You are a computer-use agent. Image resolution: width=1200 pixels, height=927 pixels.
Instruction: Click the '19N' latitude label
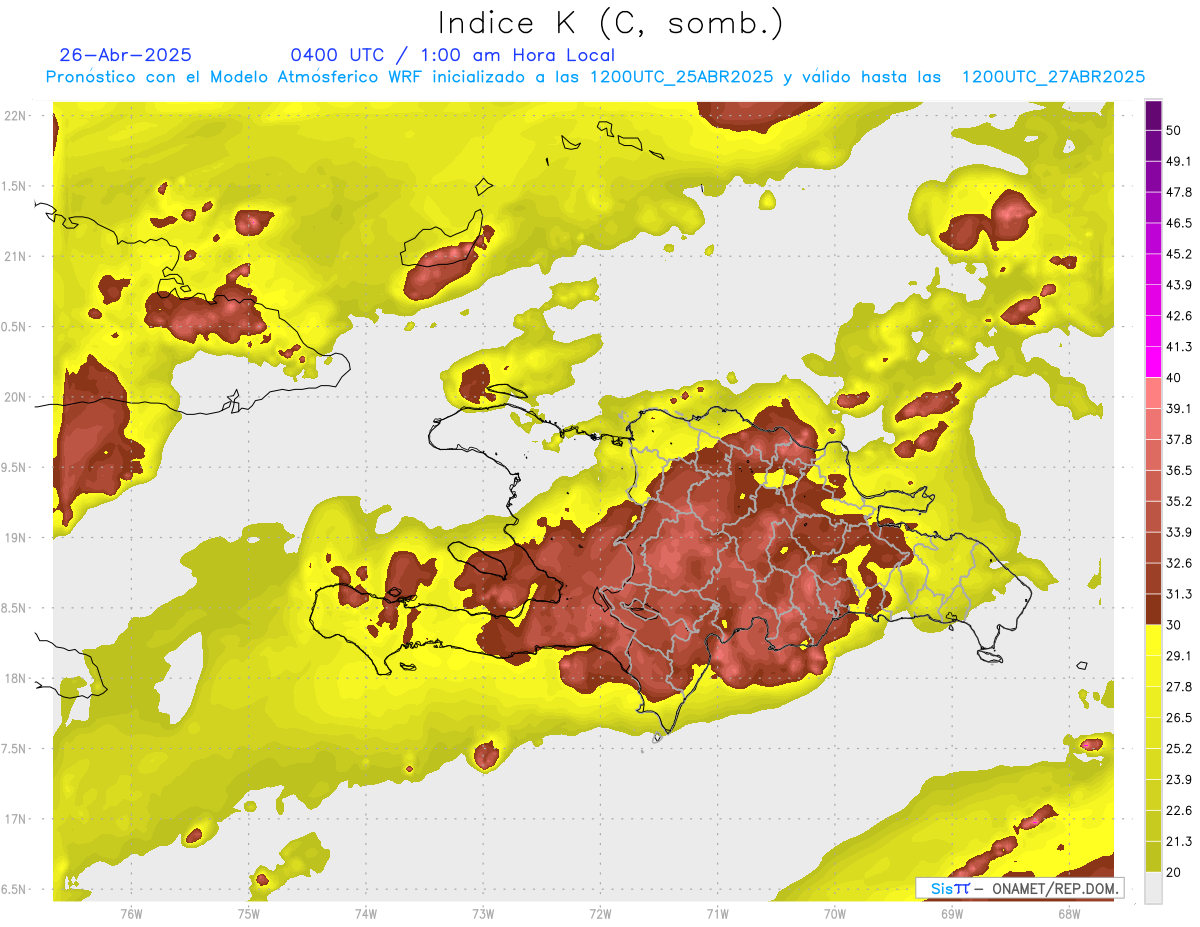click(x=15, y=538)
